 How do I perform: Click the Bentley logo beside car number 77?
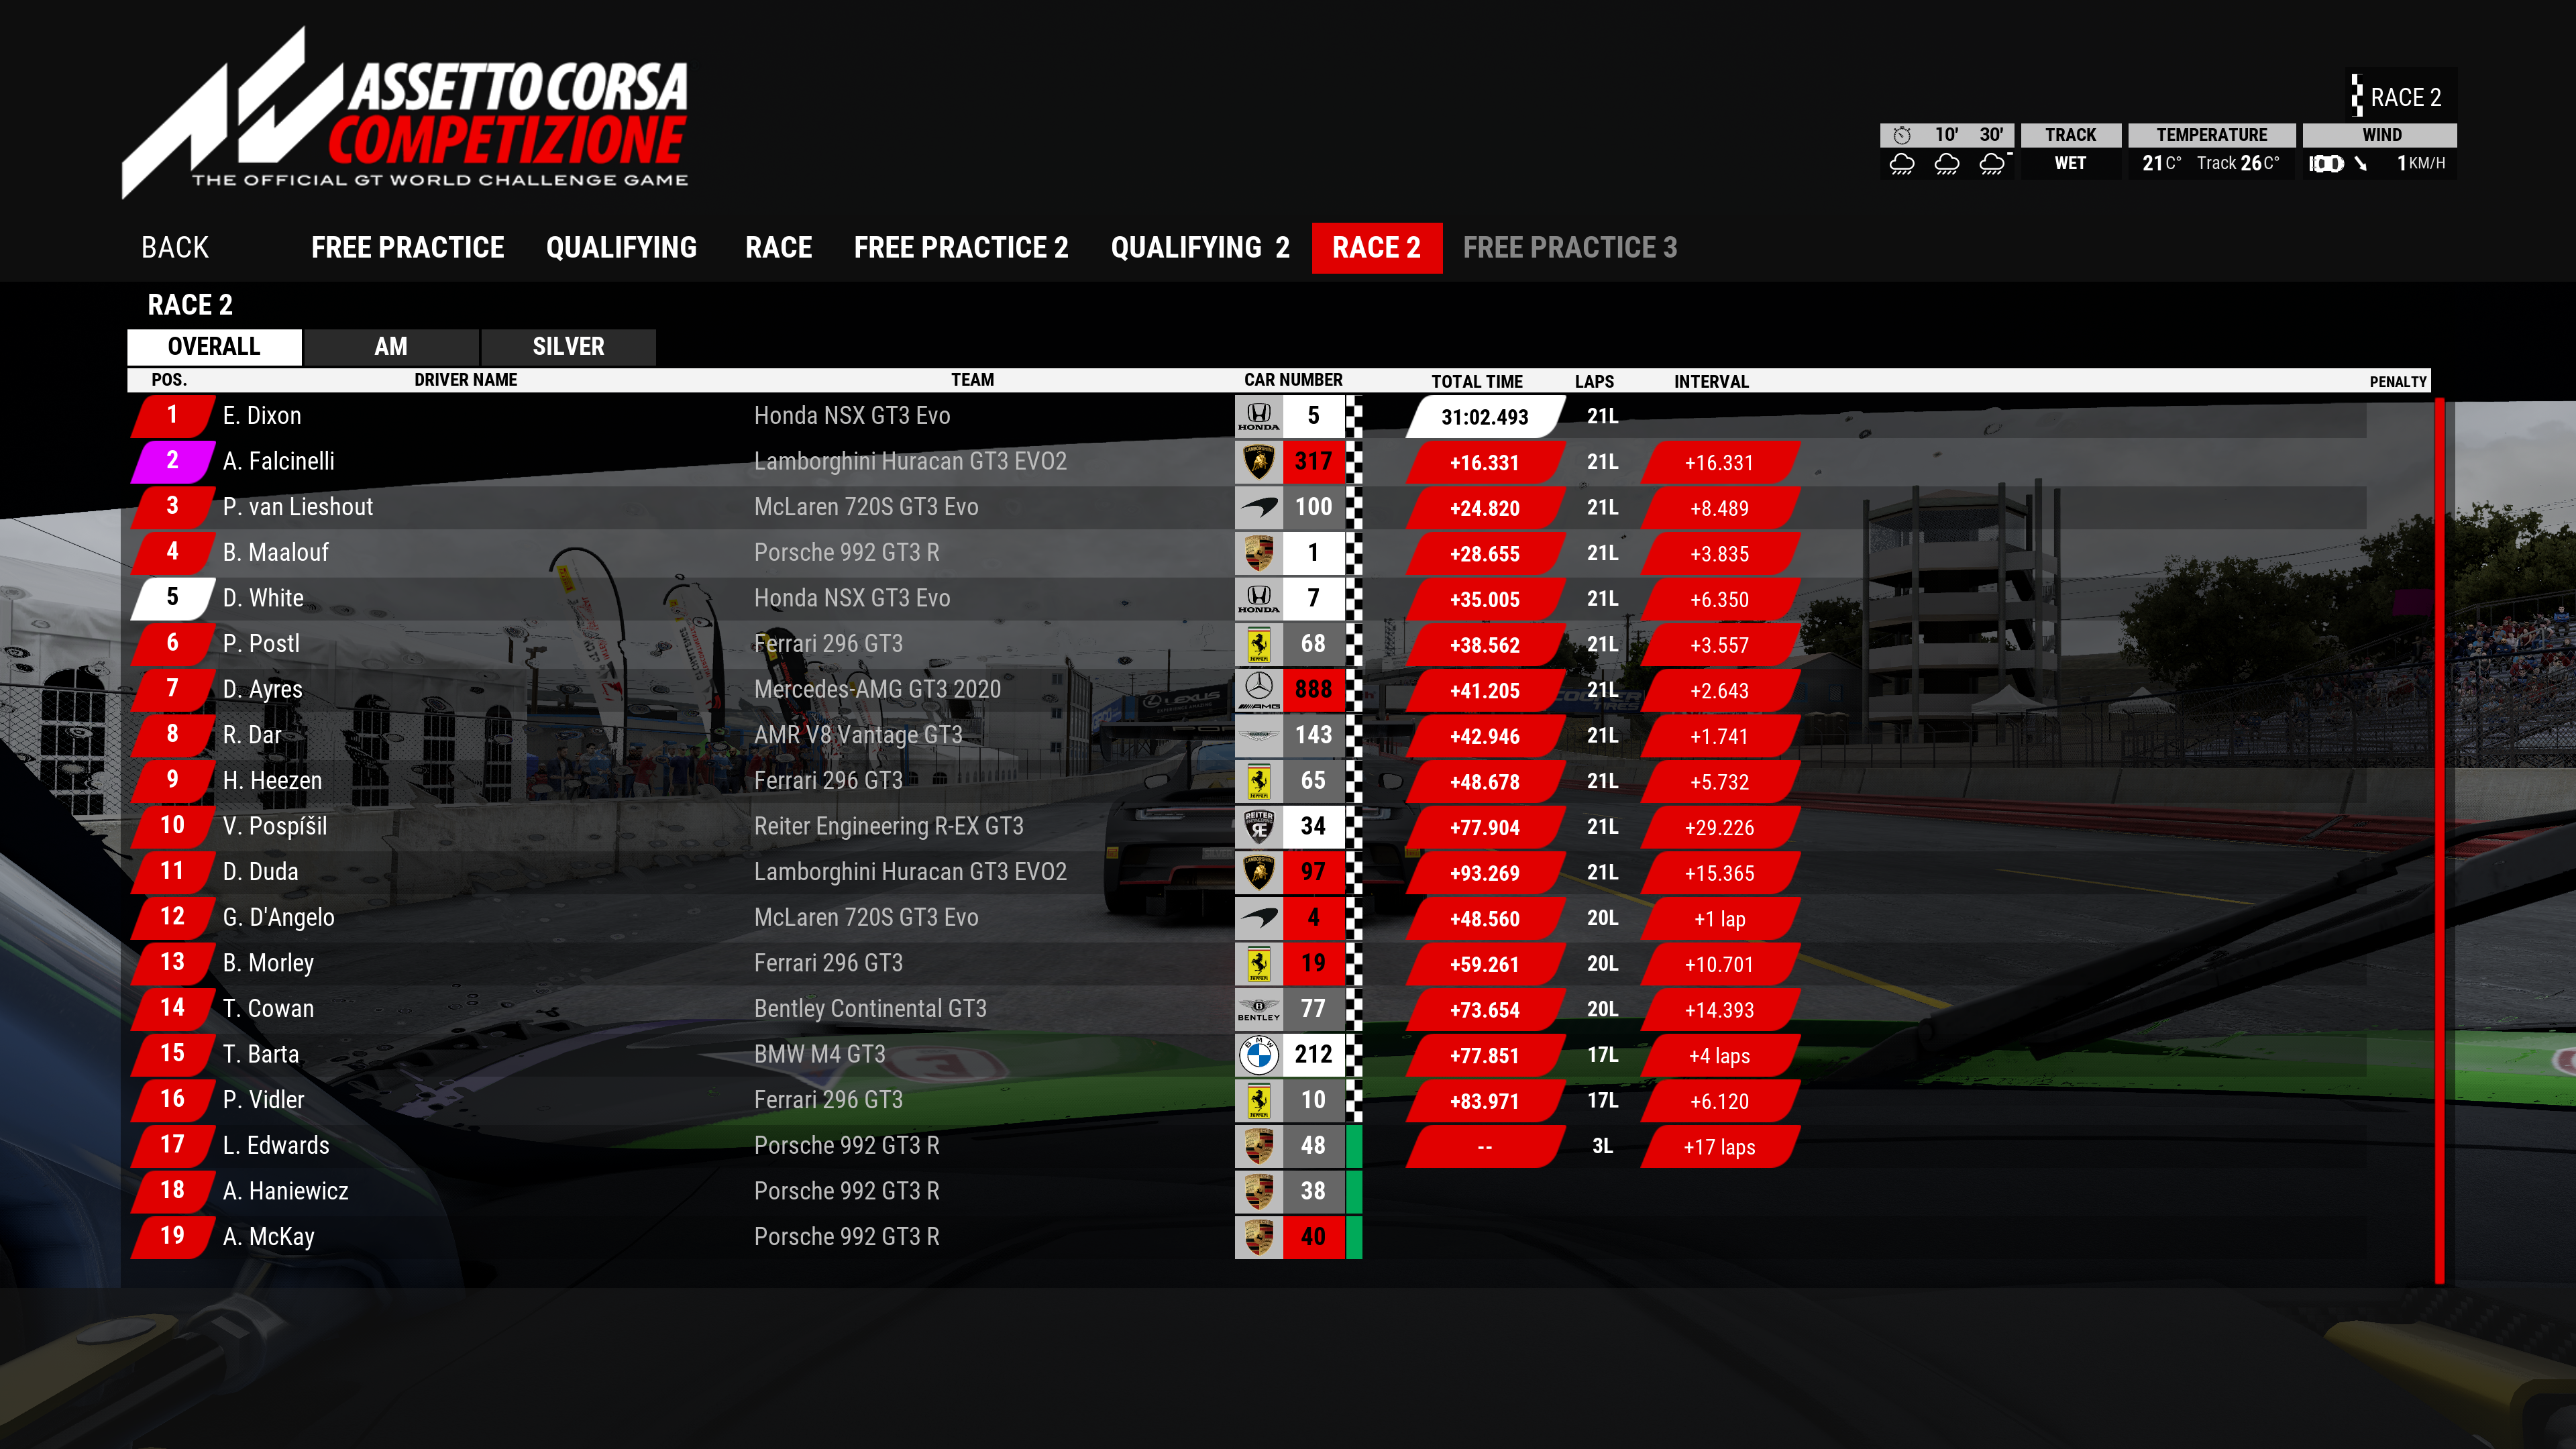pos(1258,1009)
